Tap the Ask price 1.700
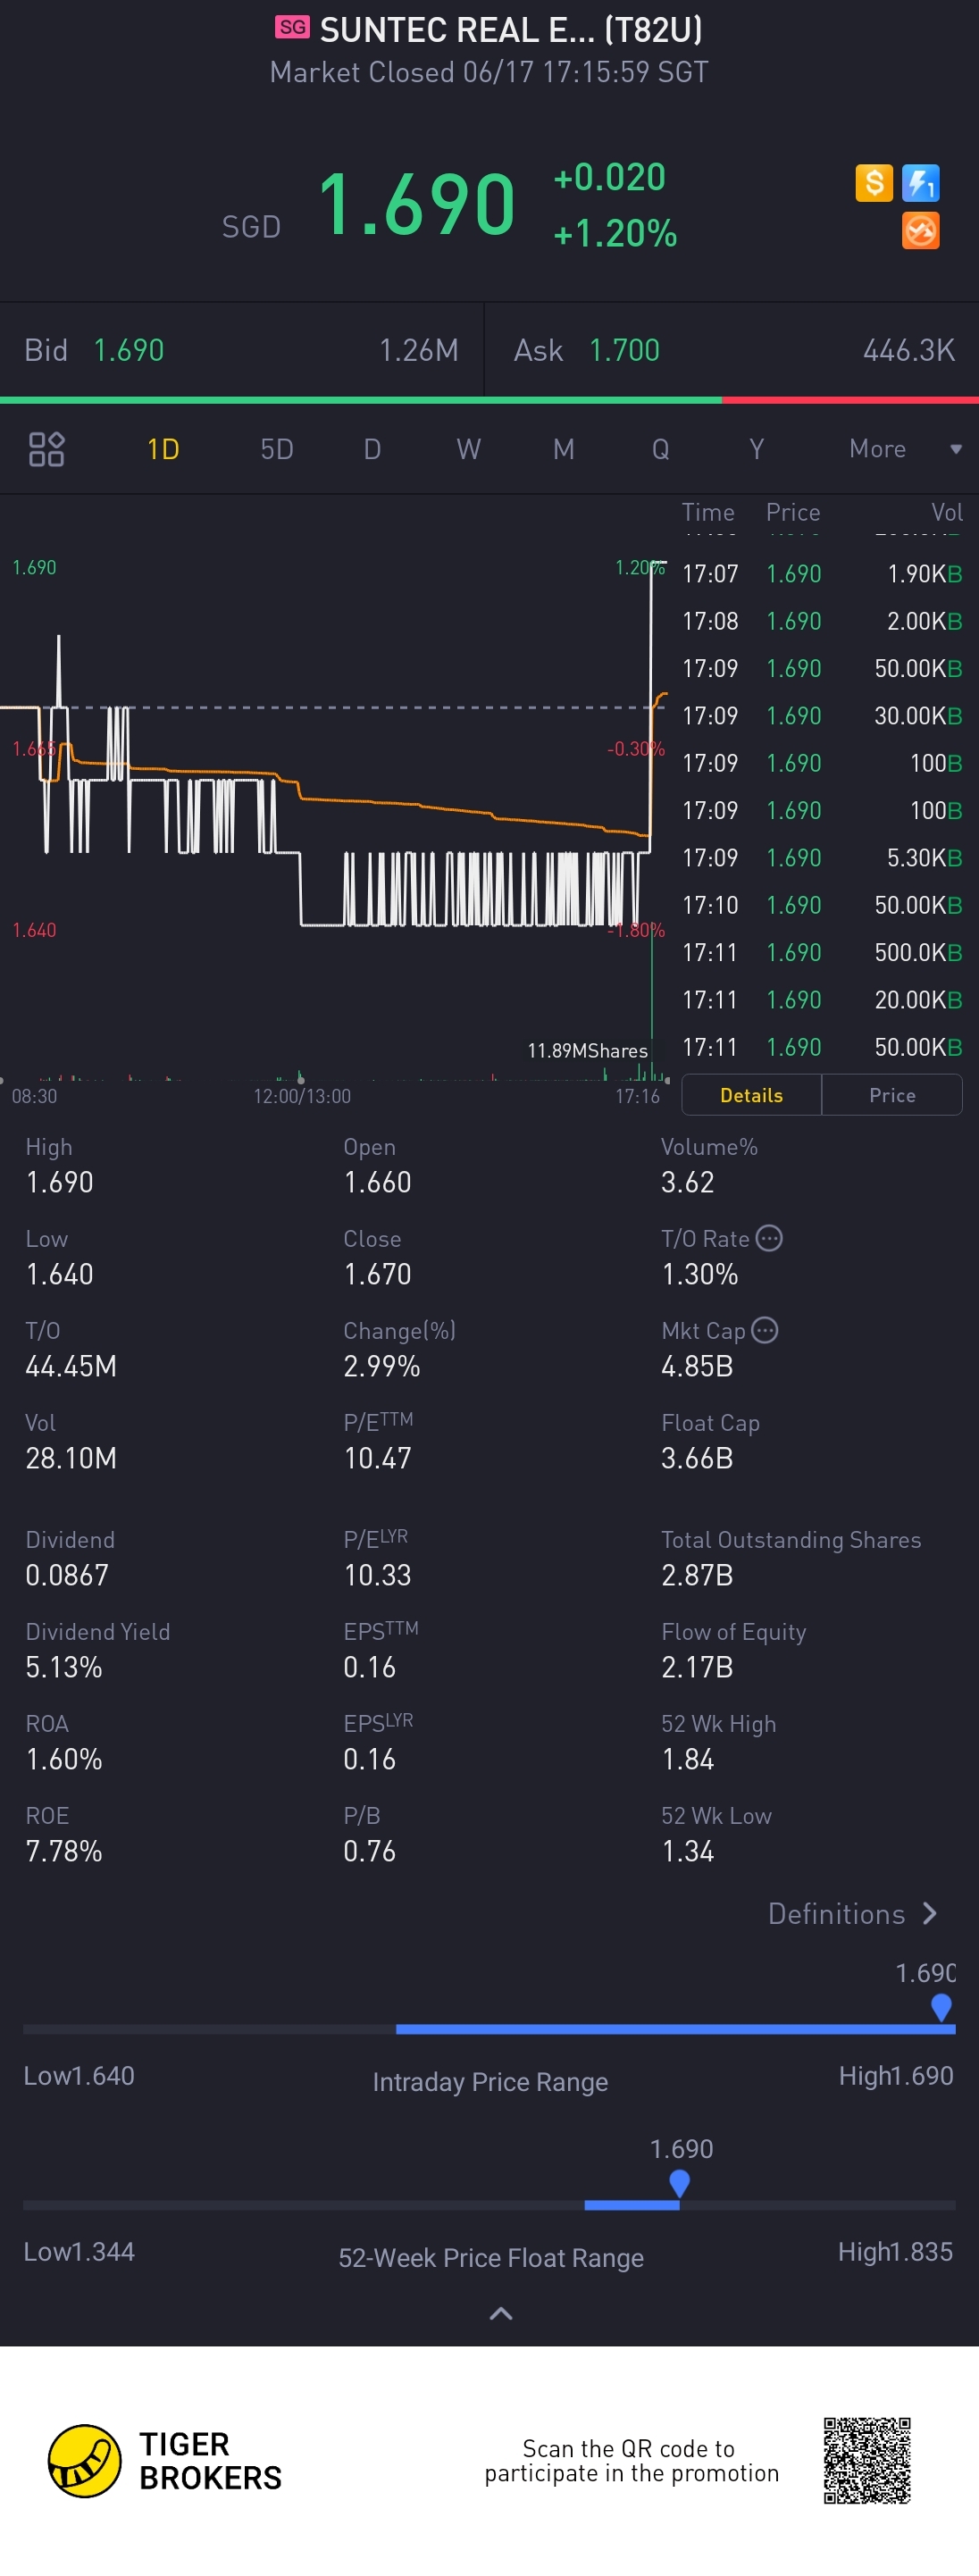The width and height of the screenshot is (979, 2576). (x=624, y=350)
